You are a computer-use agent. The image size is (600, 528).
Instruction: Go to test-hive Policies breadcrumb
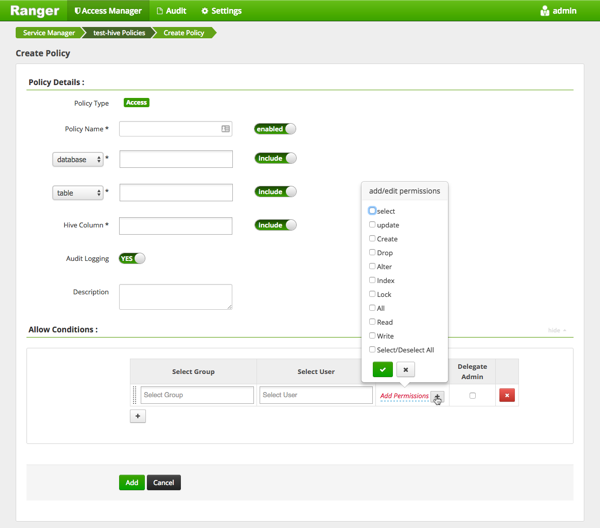click(x=119, y=33)
